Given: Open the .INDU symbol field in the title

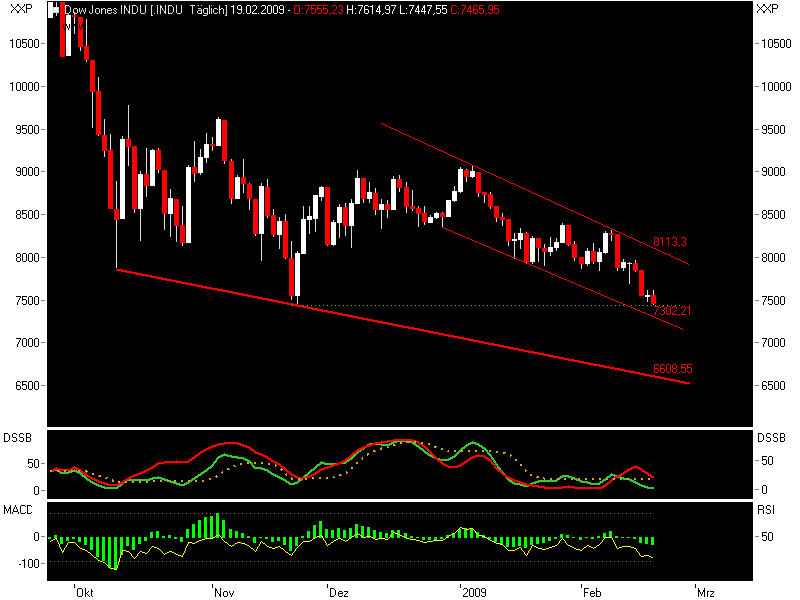Looking at the screenshot, I should point(139,12).
